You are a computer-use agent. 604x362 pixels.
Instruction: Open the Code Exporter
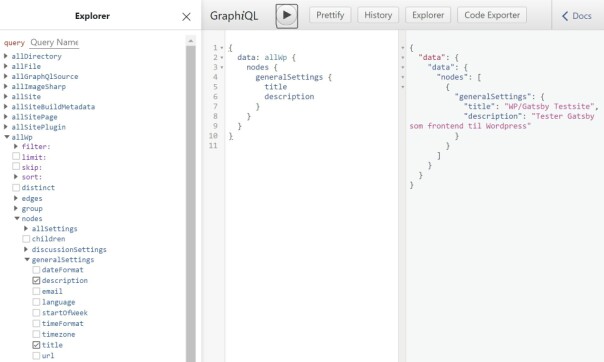(492, 15)
